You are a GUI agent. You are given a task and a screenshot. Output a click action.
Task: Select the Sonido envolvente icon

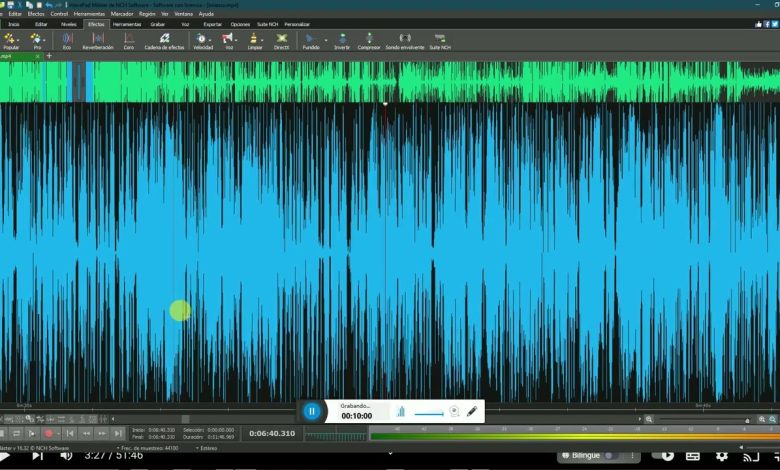click(x=404, y=41)
